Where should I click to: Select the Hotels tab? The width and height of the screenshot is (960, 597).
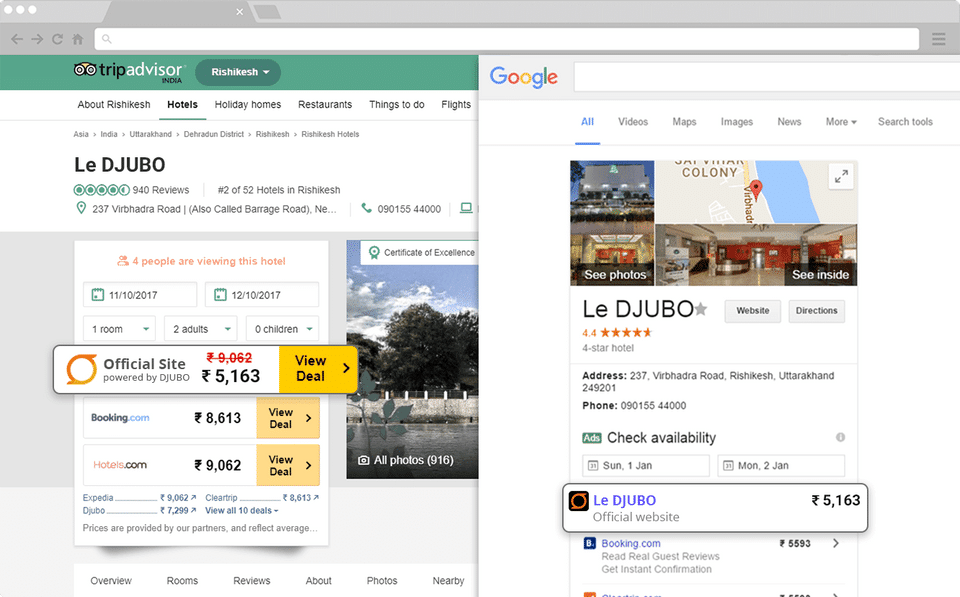pos(182,105)
